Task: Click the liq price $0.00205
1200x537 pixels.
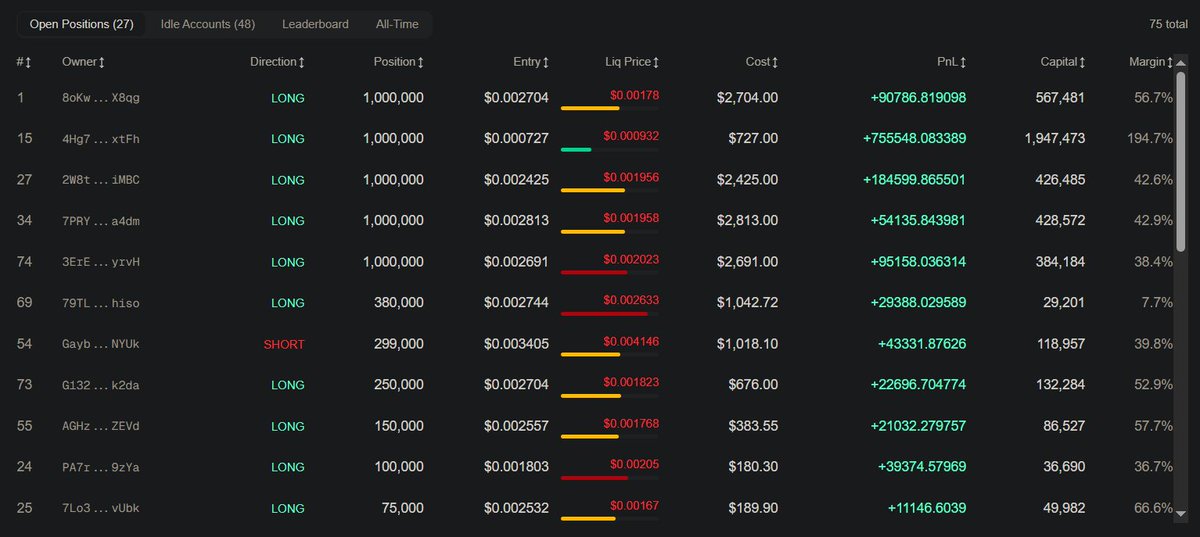Action: click(635, 464)
